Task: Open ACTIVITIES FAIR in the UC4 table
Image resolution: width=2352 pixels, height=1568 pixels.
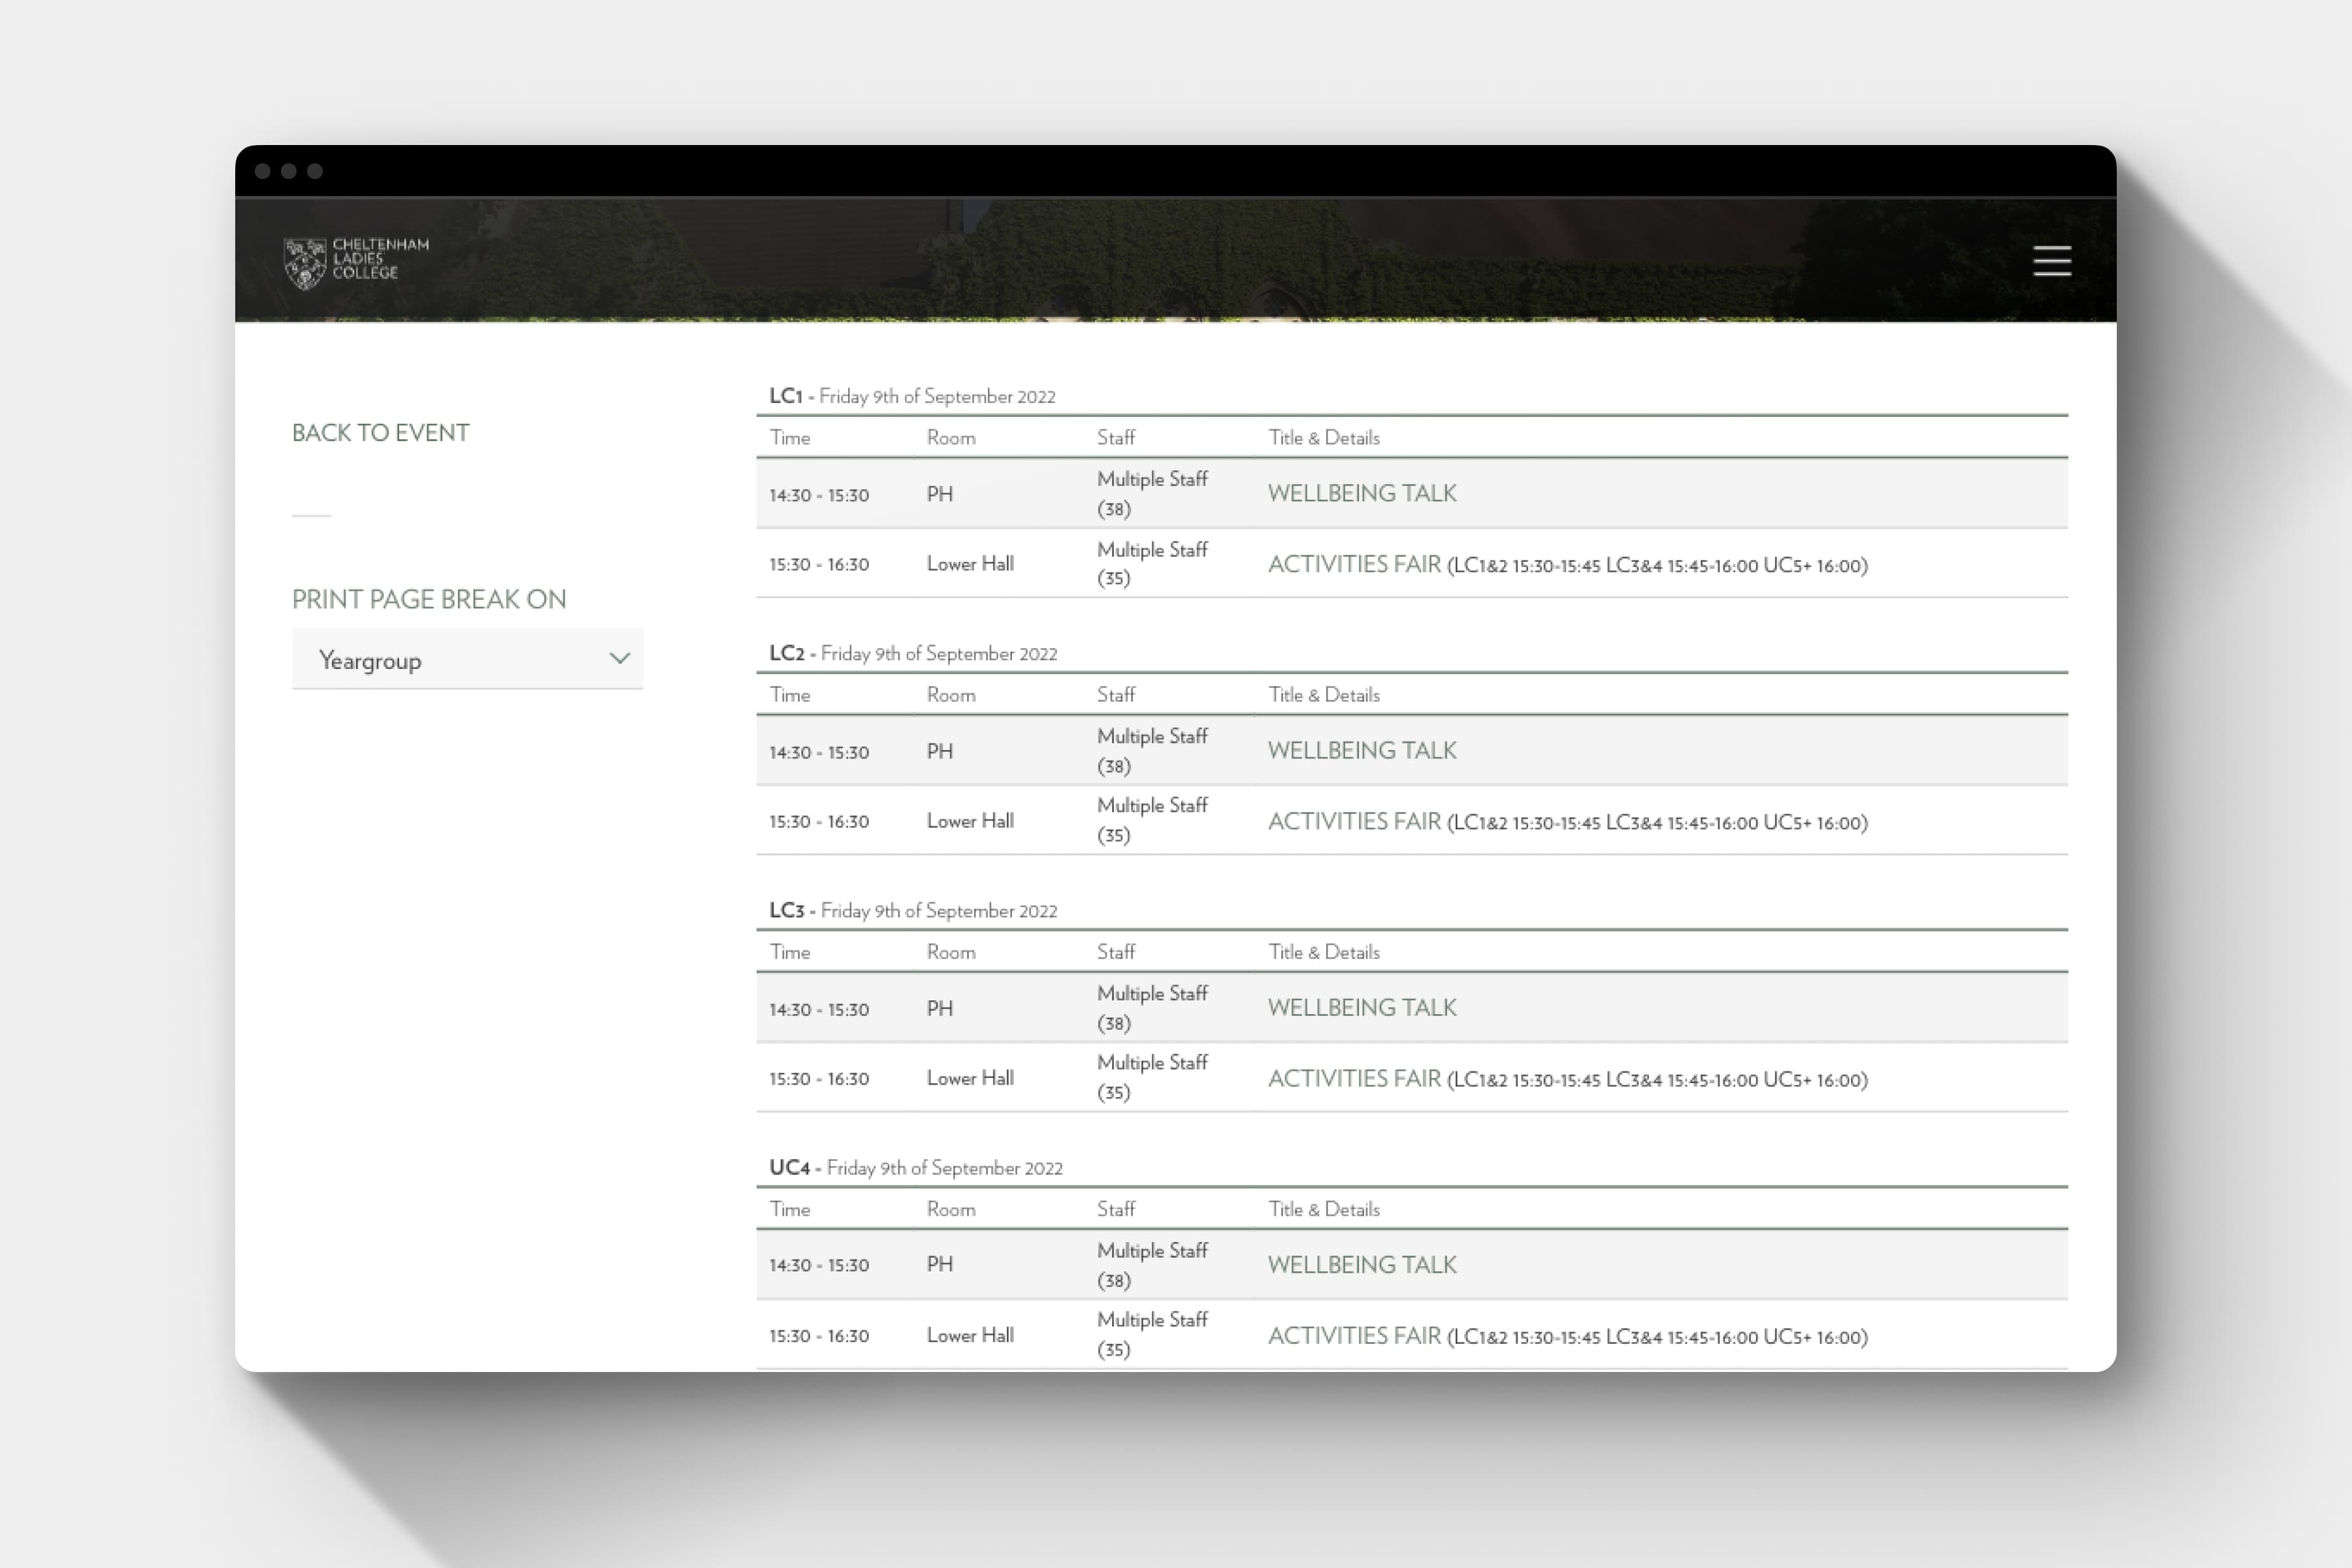Action: pos(1354,1335)
